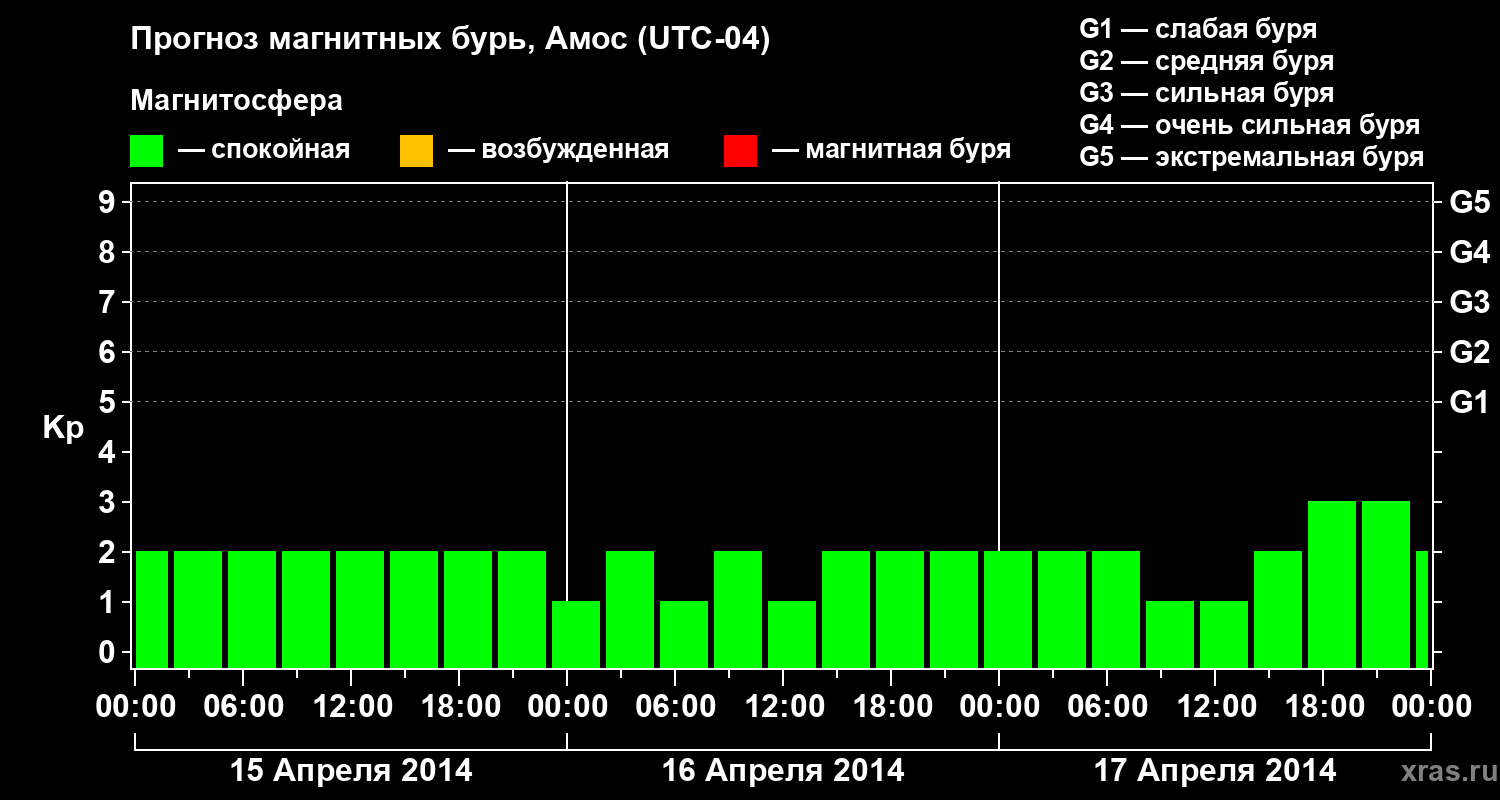Click the '16 Апреля 2014' date label
Screen dimensions: 1500x800
click(783, 770)
